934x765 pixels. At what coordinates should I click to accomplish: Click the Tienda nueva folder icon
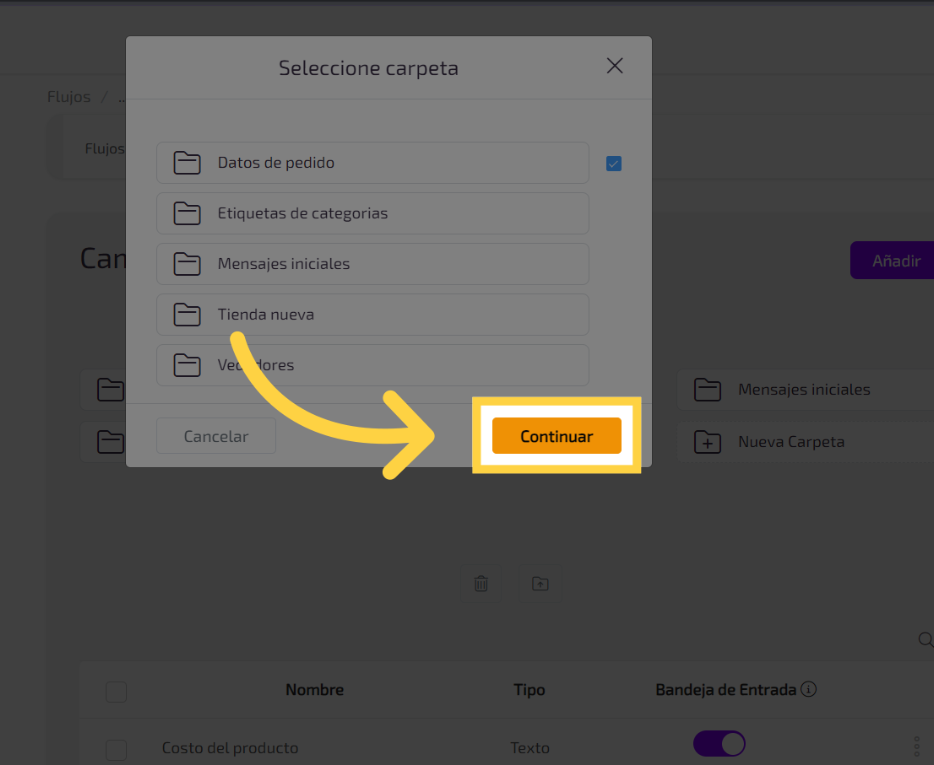pyautogui.click(x=187, y=314)
